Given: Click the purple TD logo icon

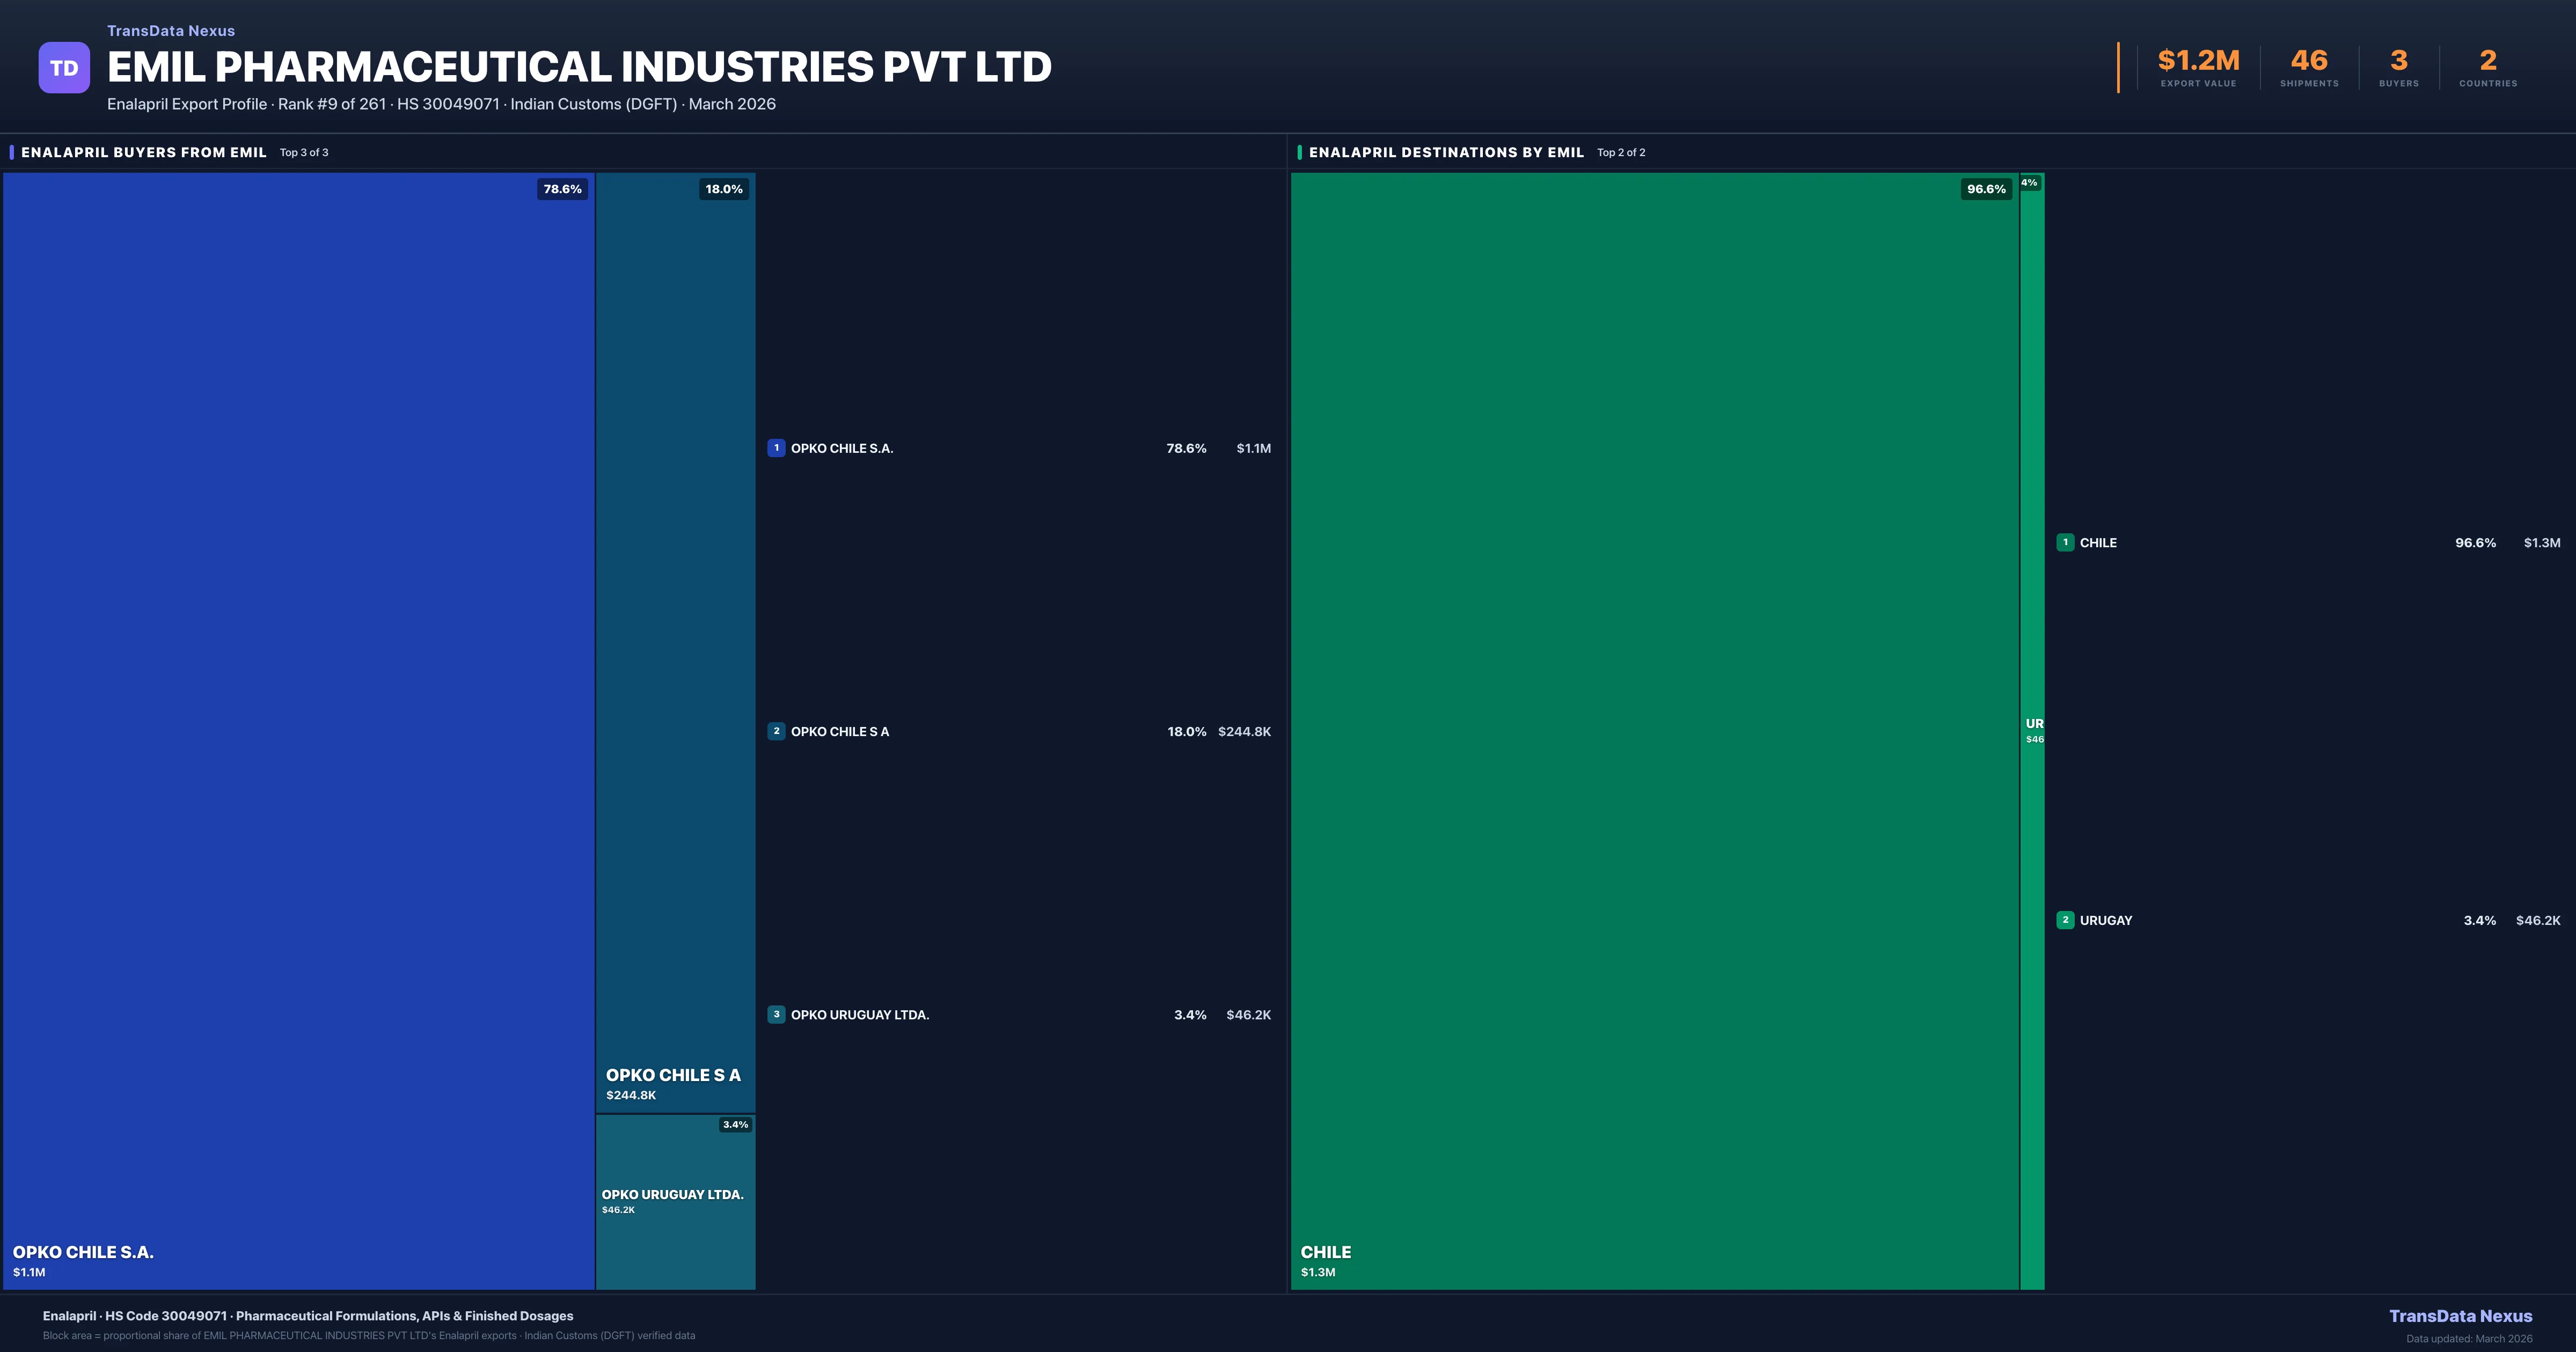Looking at the screenshot, I should click(x=64, y=68).
